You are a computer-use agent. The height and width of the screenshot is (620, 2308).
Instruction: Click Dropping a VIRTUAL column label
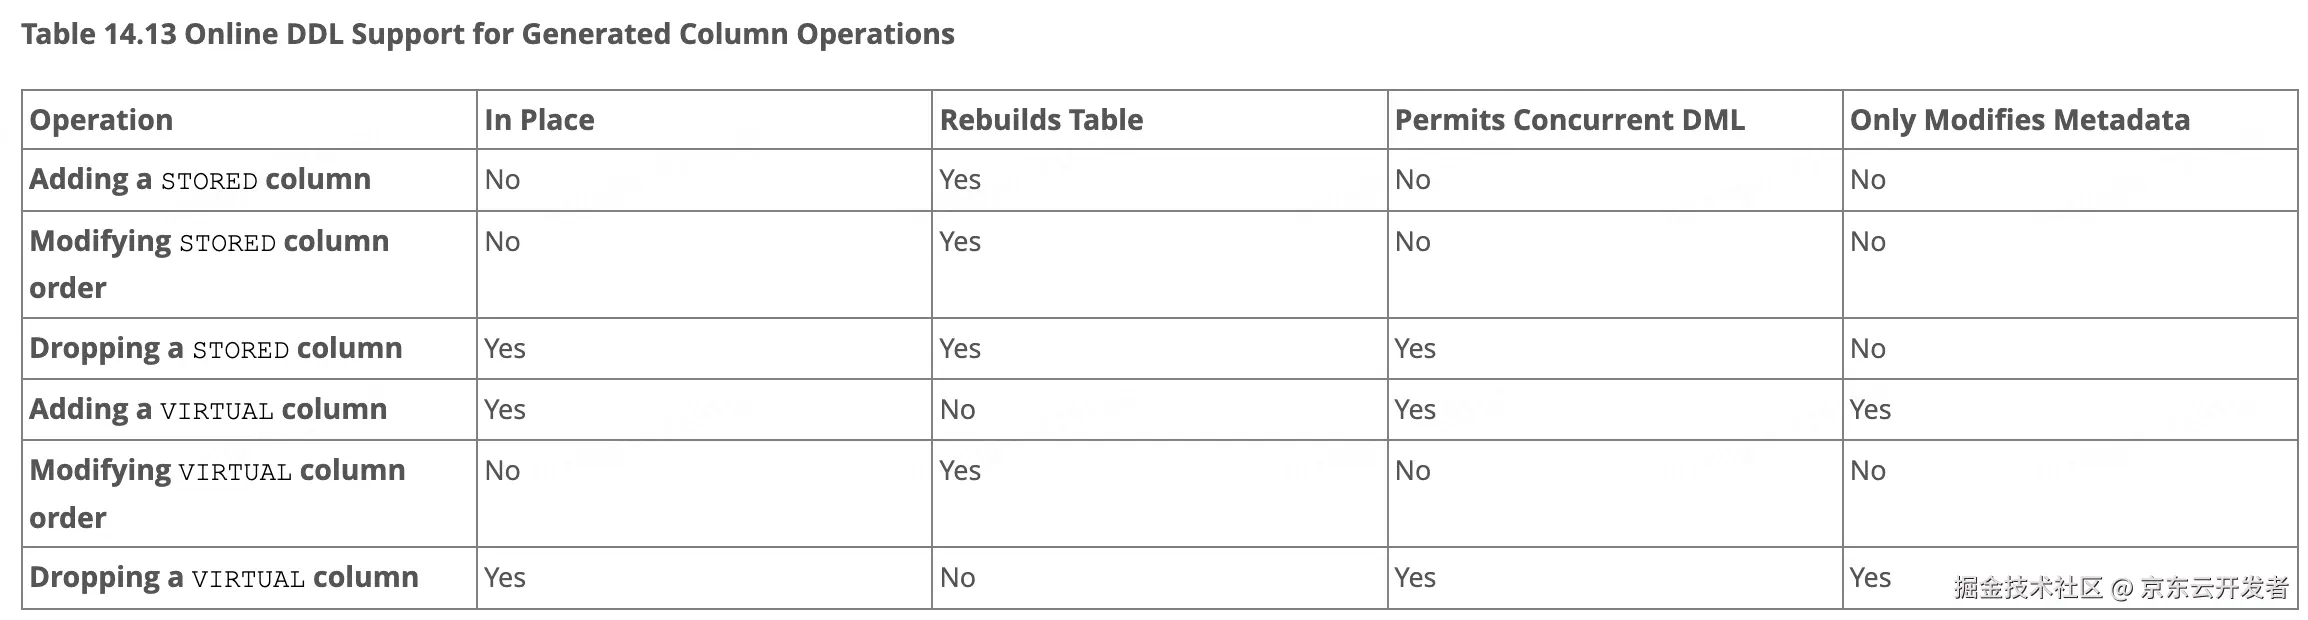click(x=224, y=577)
